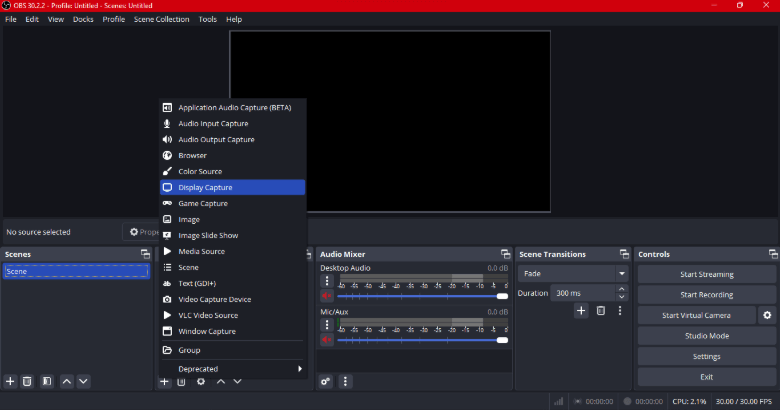
Task: Decrease transition duration stepper down
Action: [x=622, y=297]
